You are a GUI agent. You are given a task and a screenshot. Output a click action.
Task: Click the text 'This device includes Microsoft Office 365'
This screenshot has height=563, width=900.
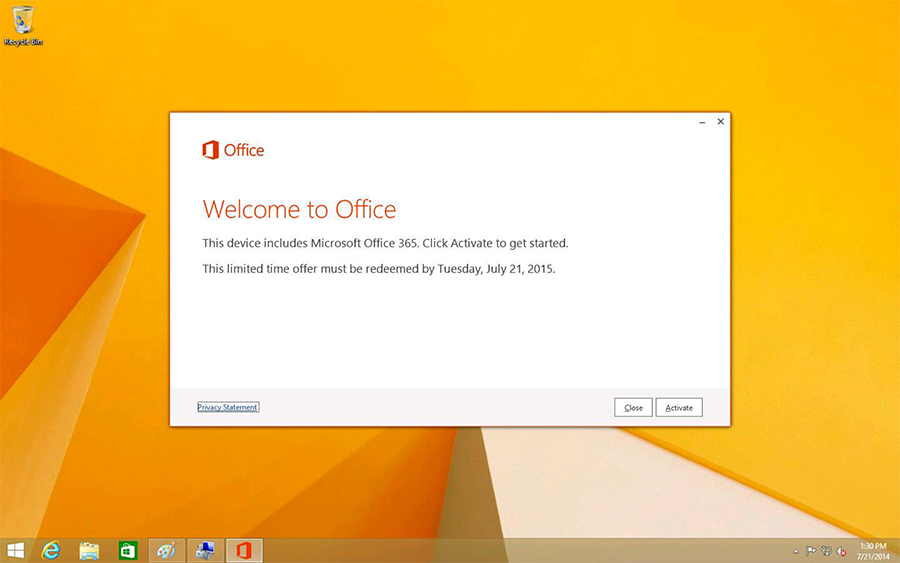(x=310, y=243)
